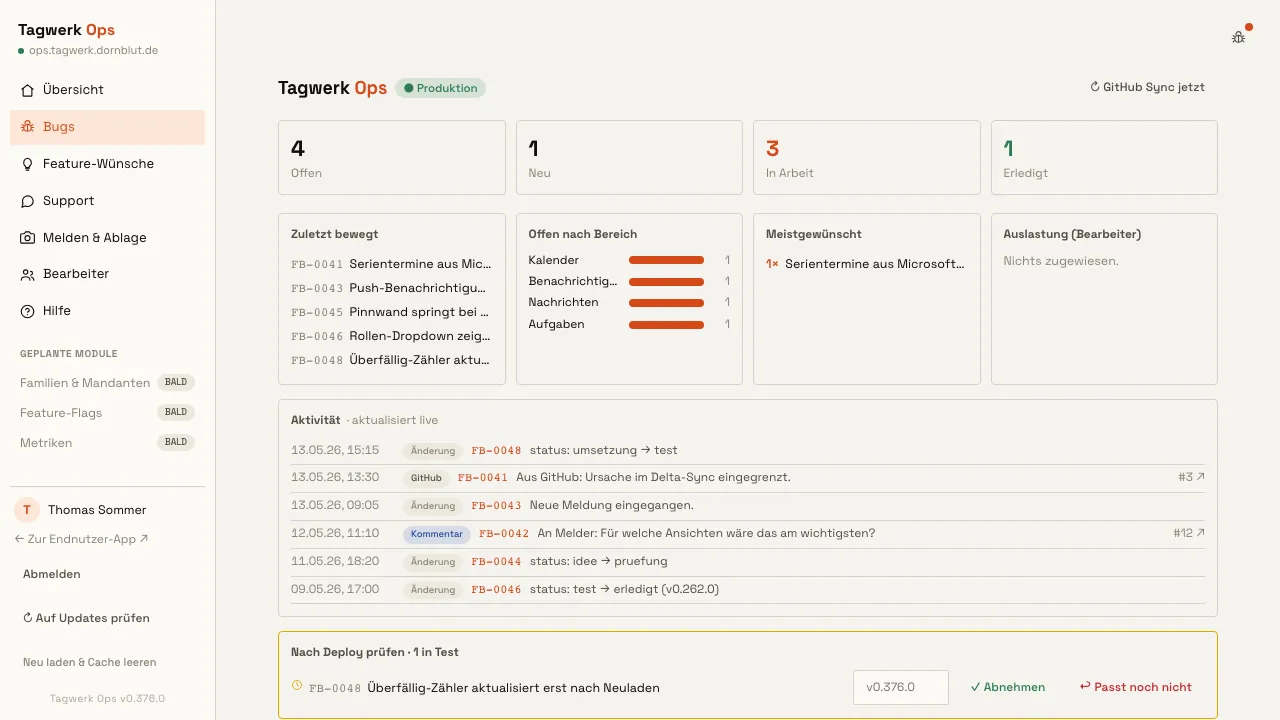Open the Bugs section in the sidebar
The image size is (1280, 720).
(108, 127)
